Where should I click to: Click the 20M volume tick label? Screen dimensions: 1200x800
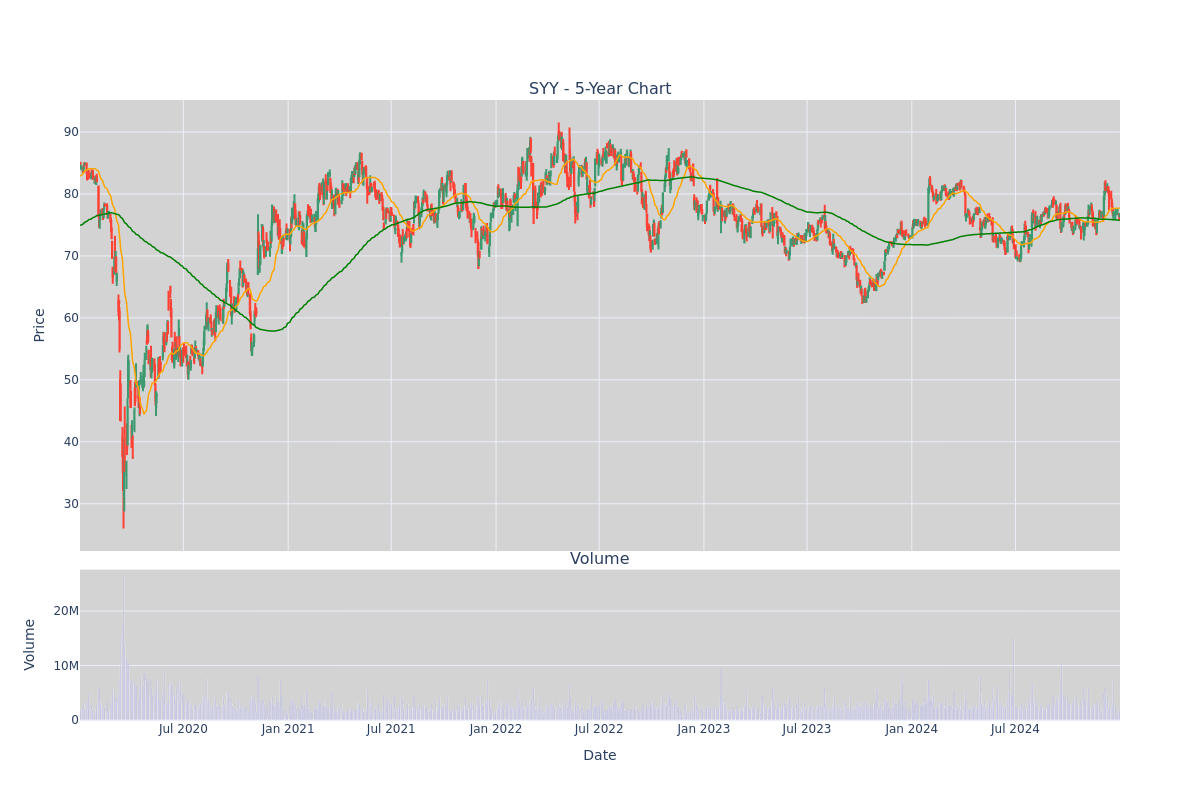(x=67, y=611)
